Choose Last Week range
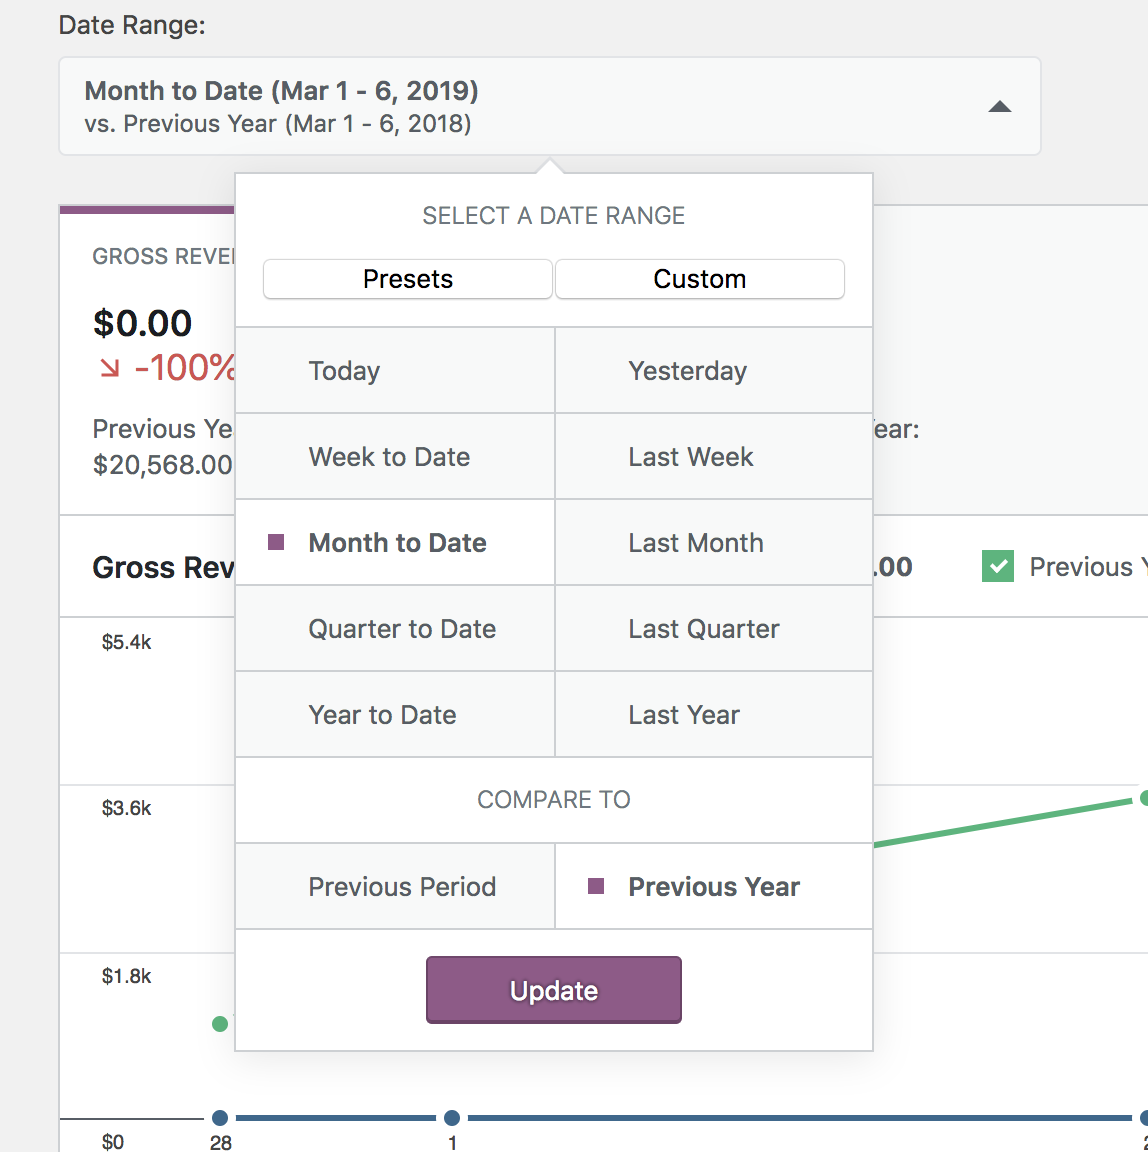Image resolution: width=1148 pixels, height=1152 pixels. (714, 456)
